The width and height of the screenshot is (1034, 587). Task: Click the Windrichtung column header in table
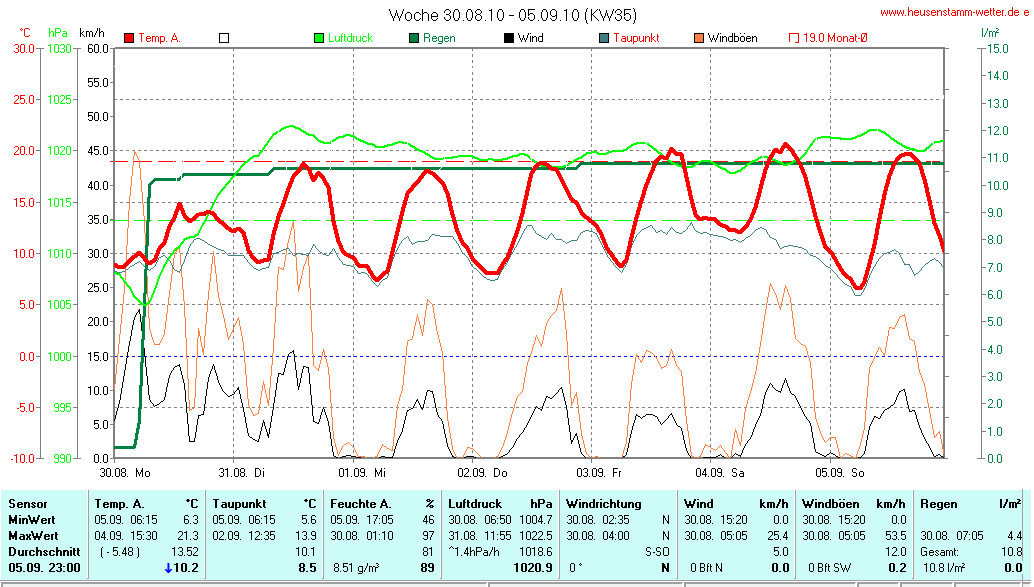[x=602, y=504]
